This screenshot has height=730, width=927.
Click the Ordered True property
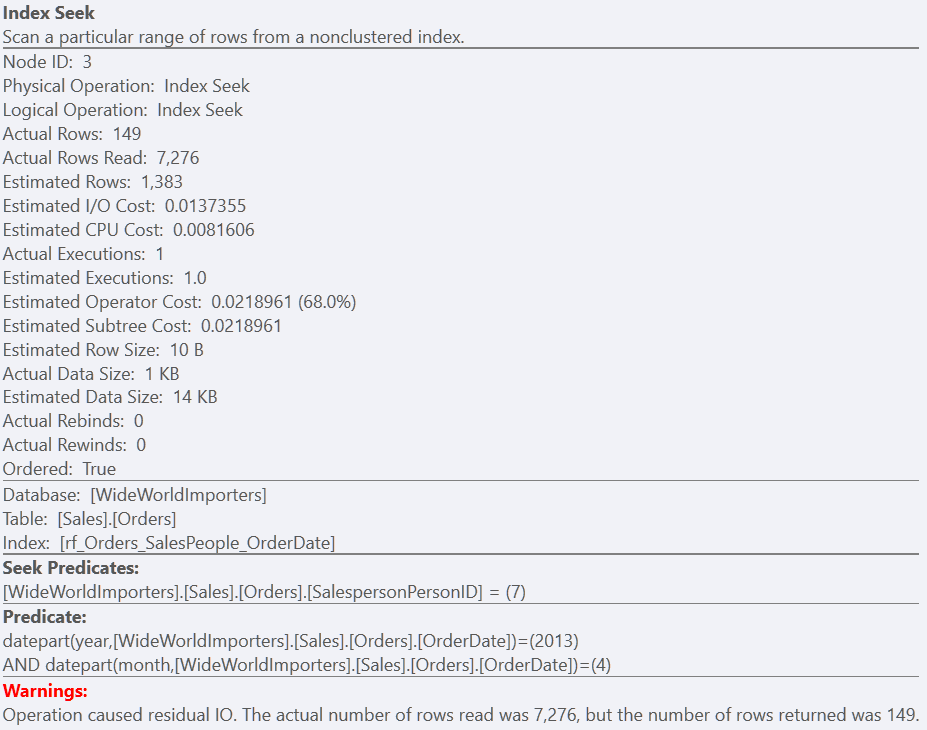(x=59, y=469)
